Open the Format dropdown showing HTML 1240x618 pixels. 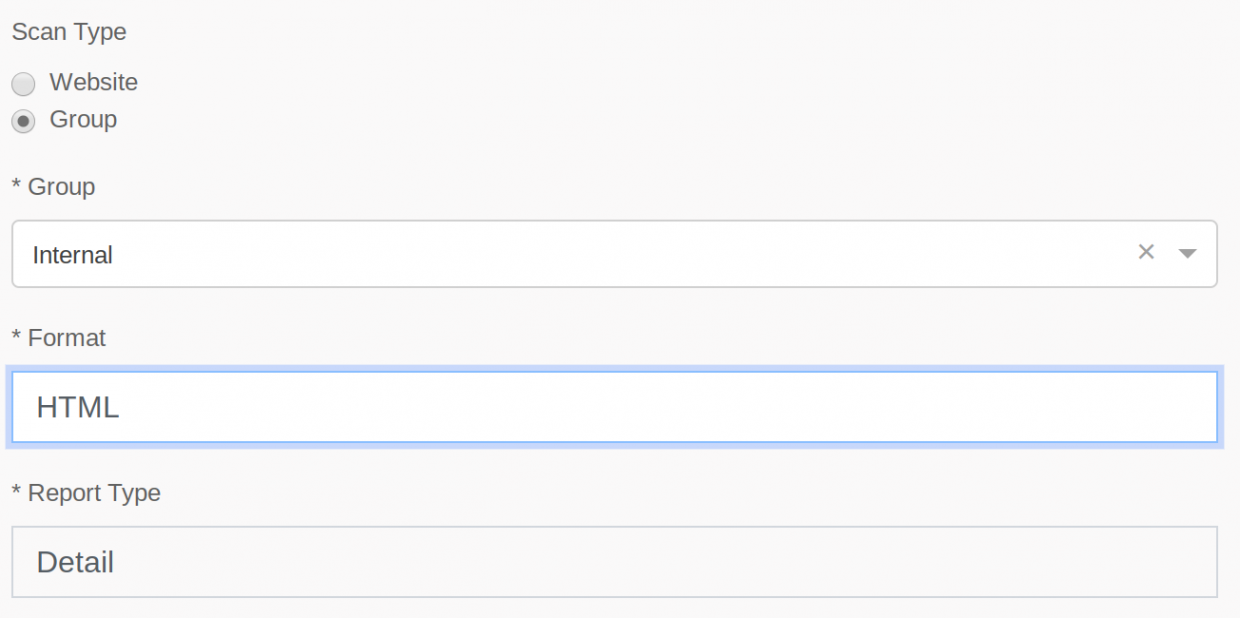(x=614, y=407)
